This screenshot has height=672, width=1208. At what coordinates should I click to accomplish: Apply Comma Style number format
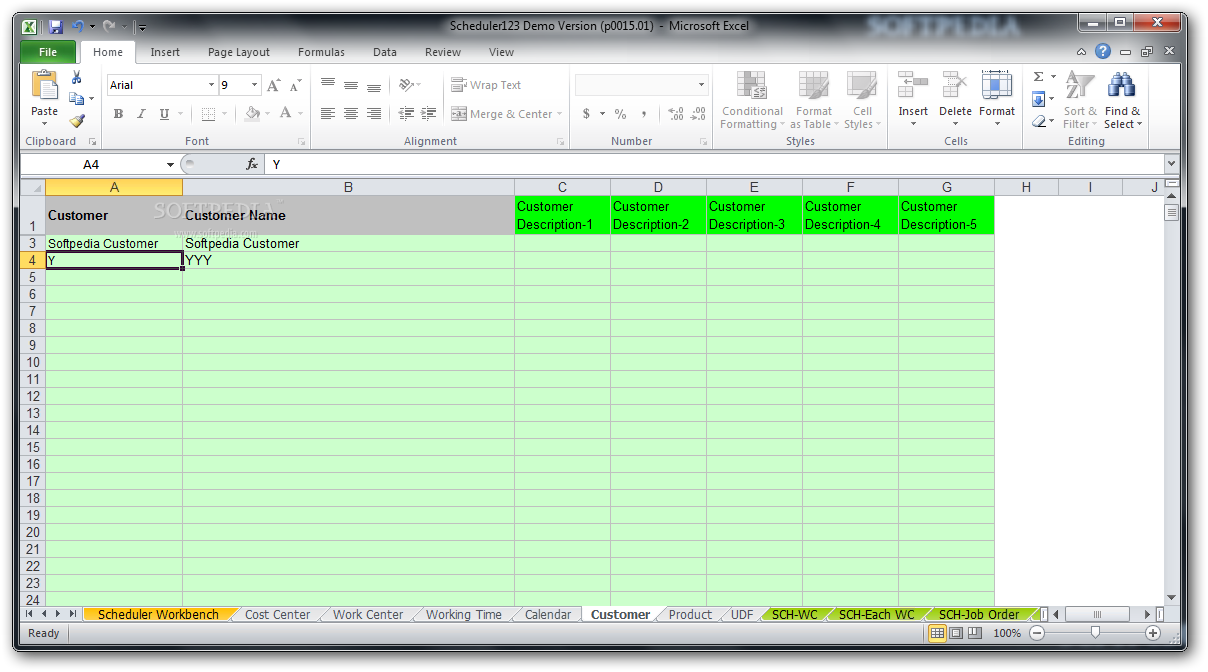(x=644, y=114)
